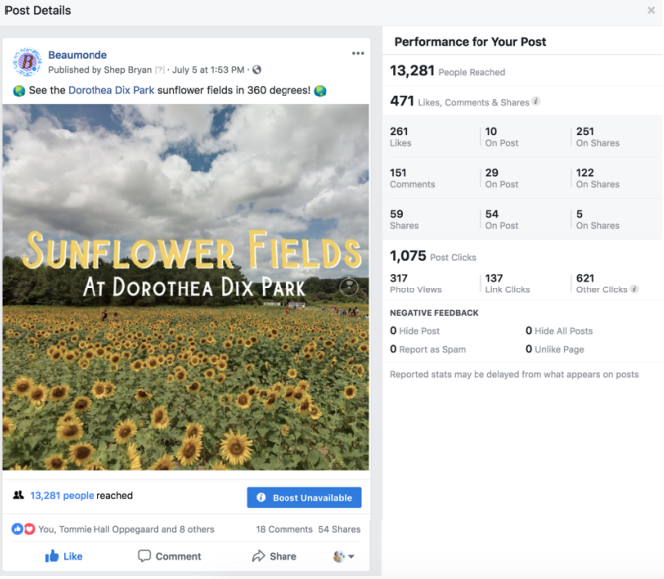Click the 0 Unlike Page feedback
Screen dimensions: 664x579
(555, 349)
